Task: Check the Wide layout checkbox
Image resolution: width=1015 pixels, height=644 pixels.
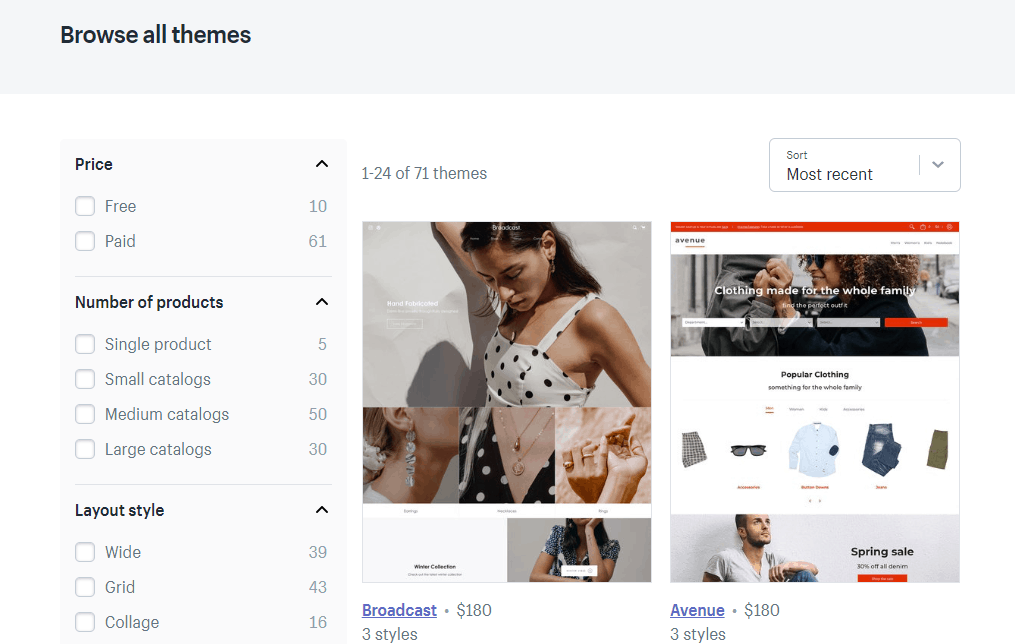Action: point(85,551)
